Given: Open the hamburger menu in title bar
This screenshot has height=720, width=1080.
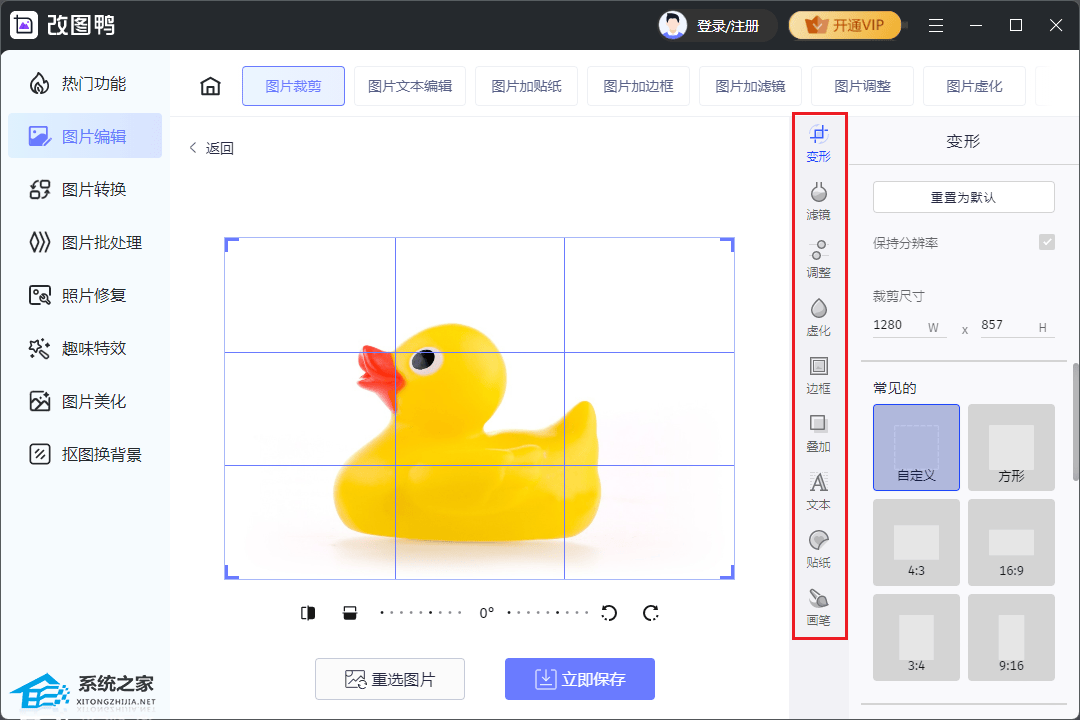Looking at the screenshot, I should pos(936,25).
